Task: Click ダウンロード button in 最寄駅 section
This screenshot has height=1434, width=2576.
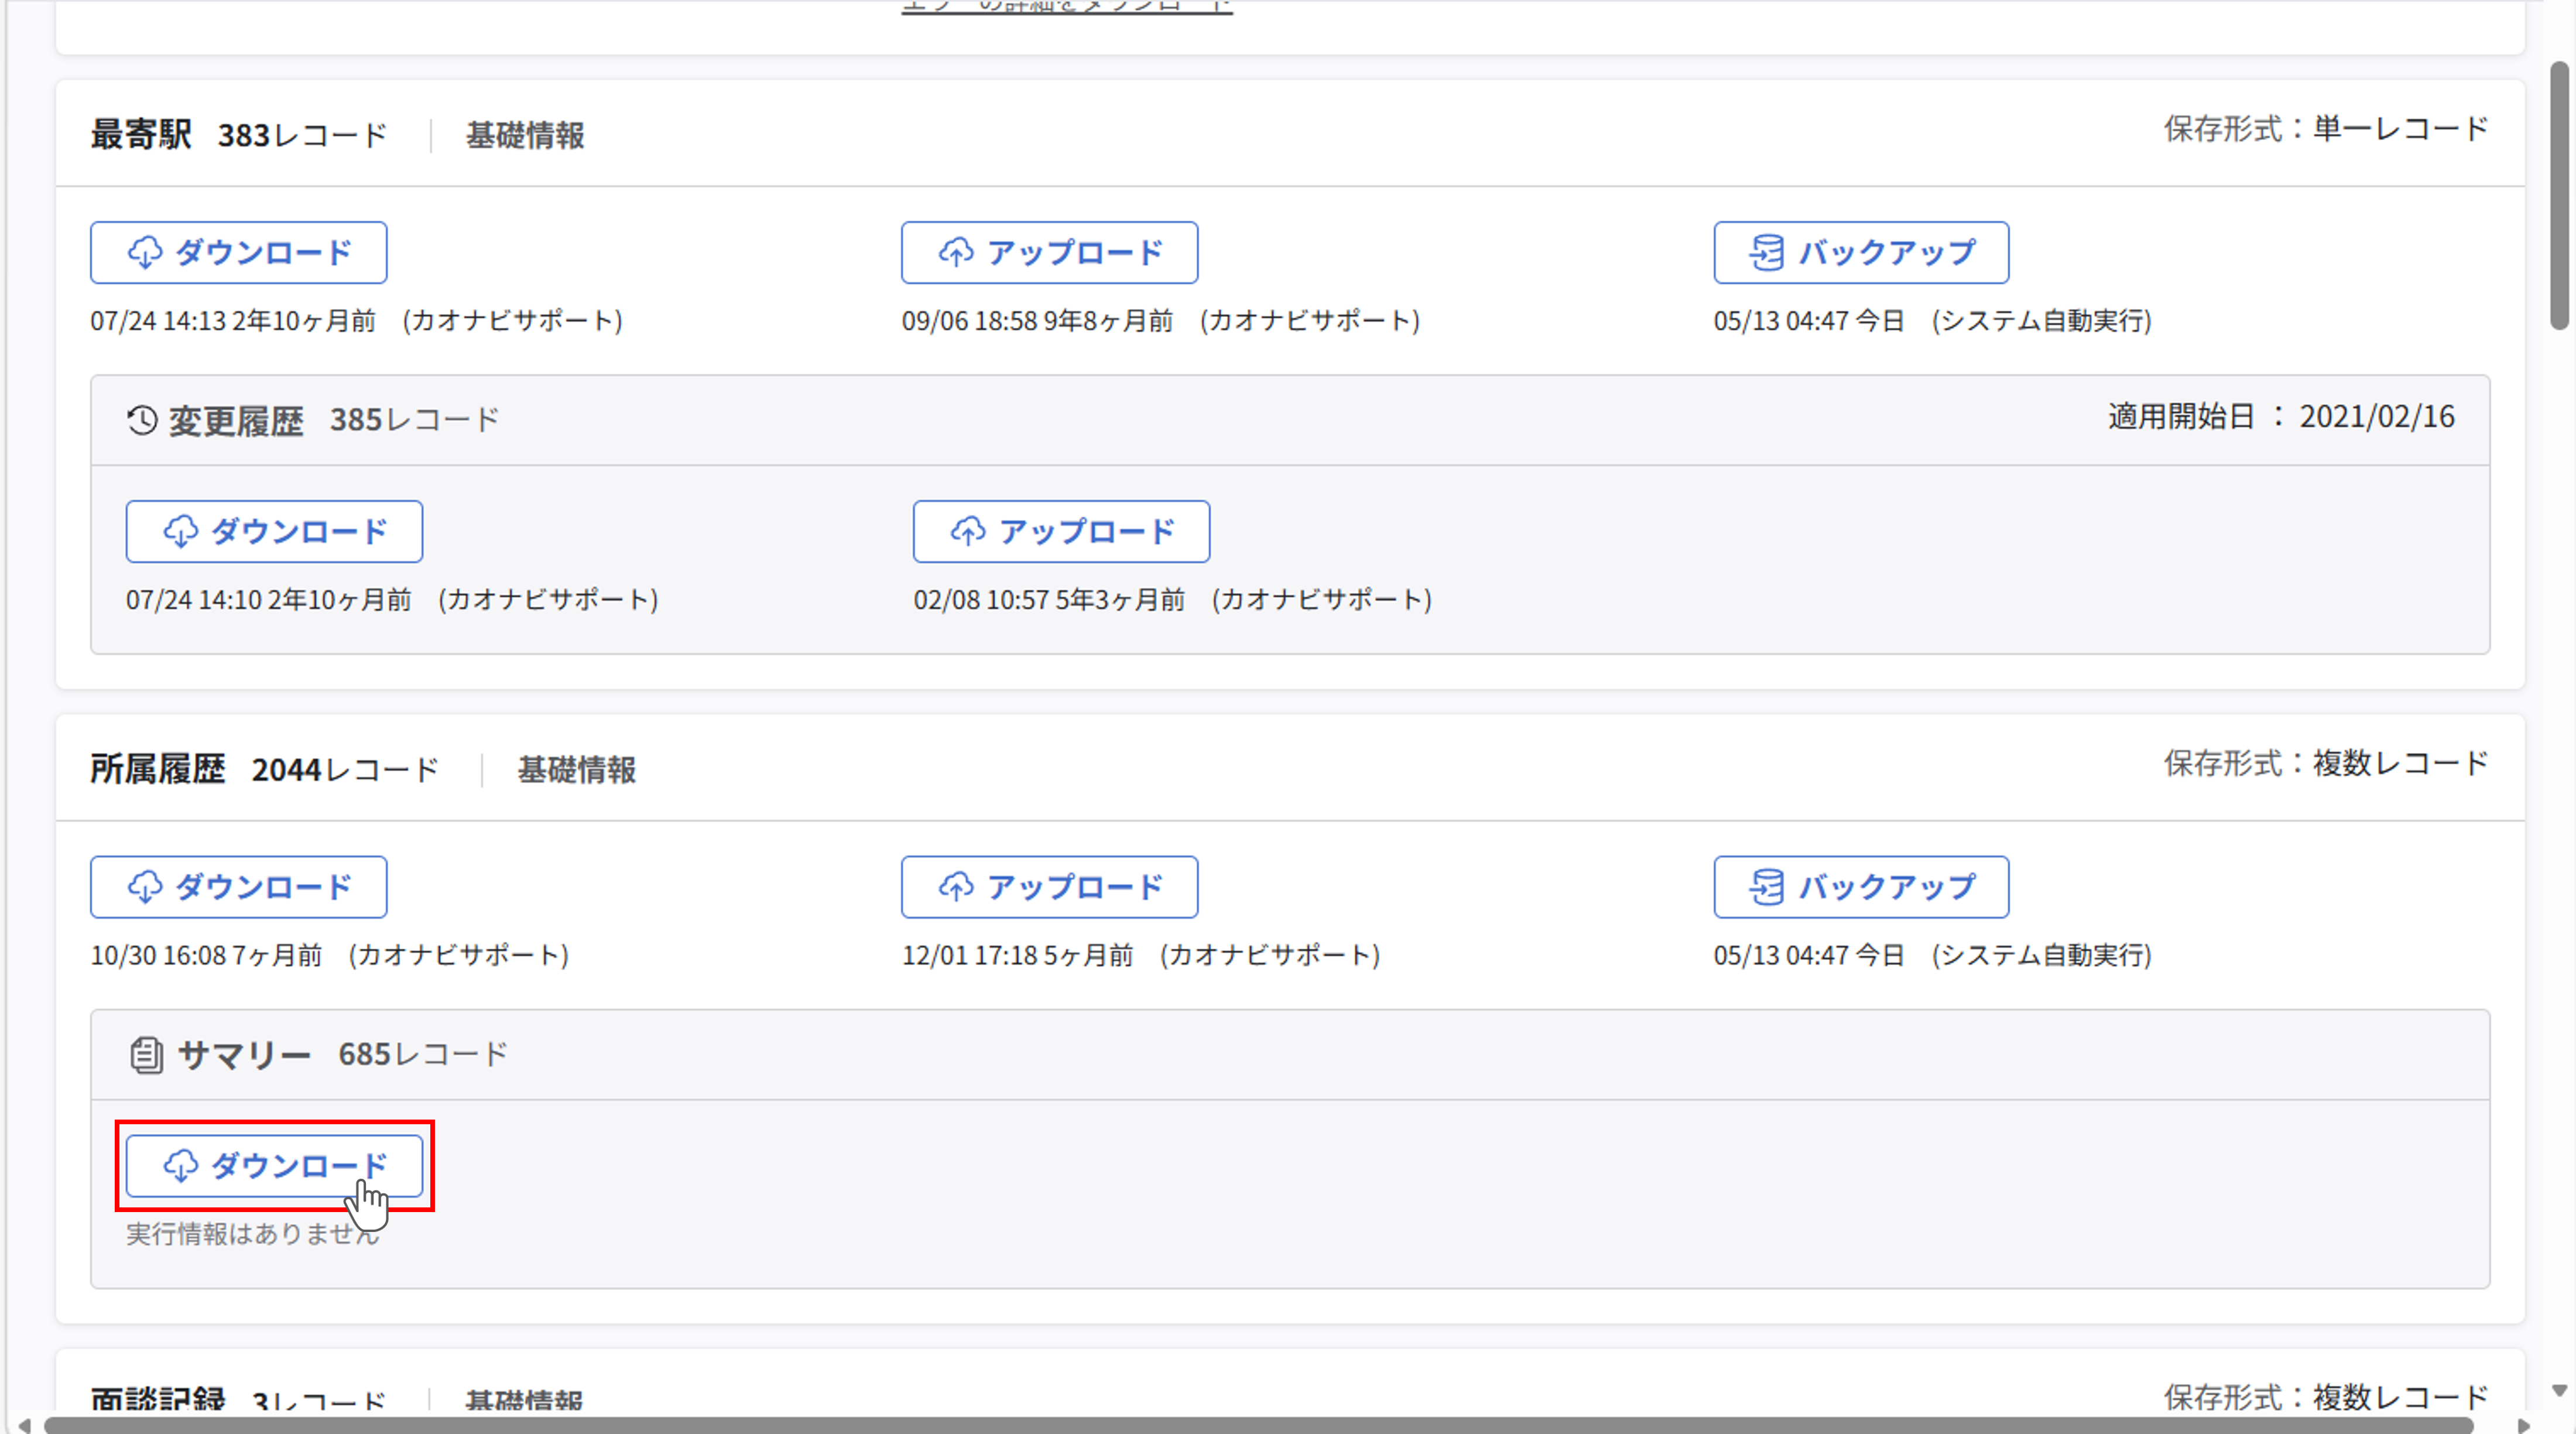Action: coord(238,252)
